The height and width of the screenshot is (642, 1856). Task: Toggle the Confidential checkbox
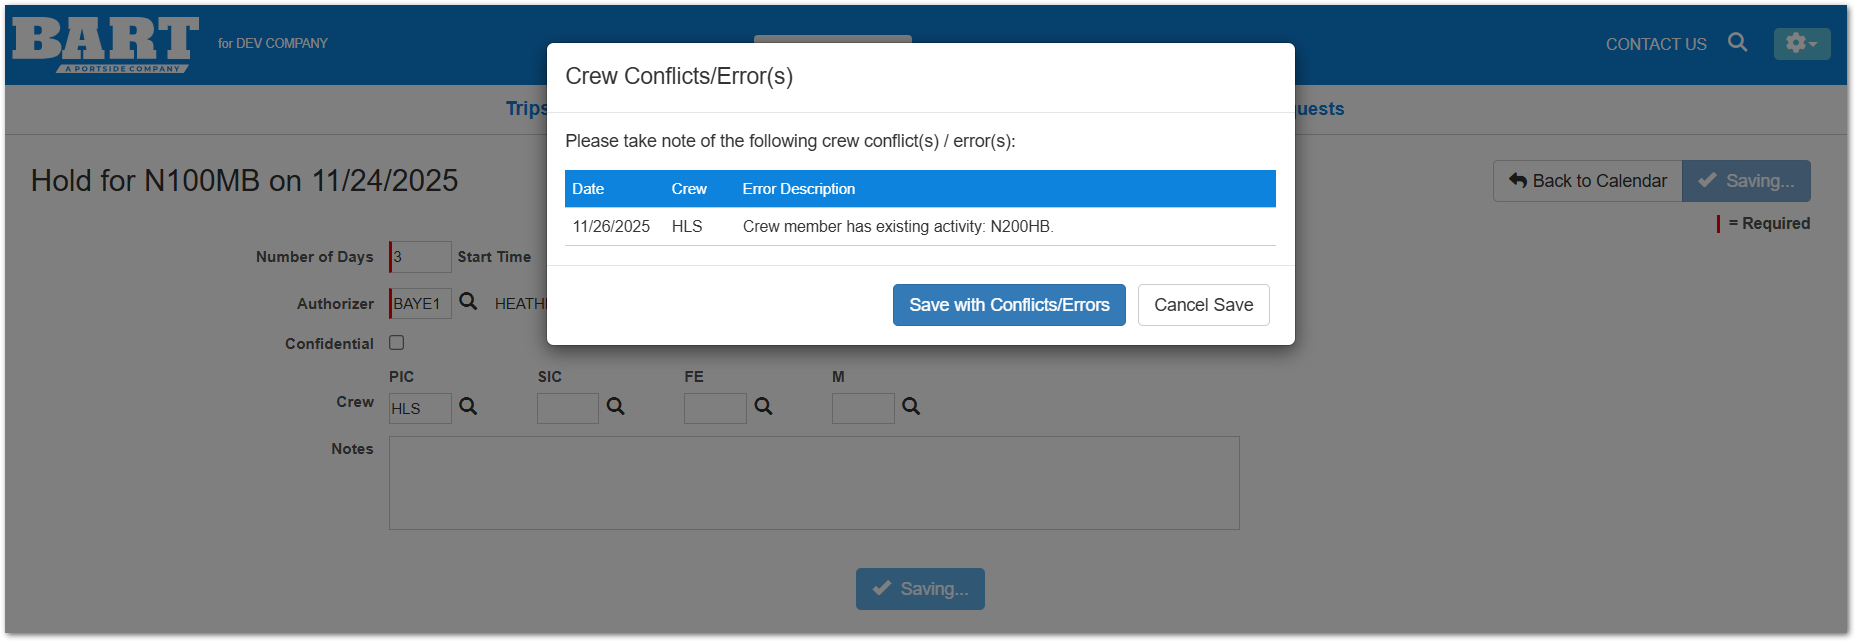coord(397,342)
